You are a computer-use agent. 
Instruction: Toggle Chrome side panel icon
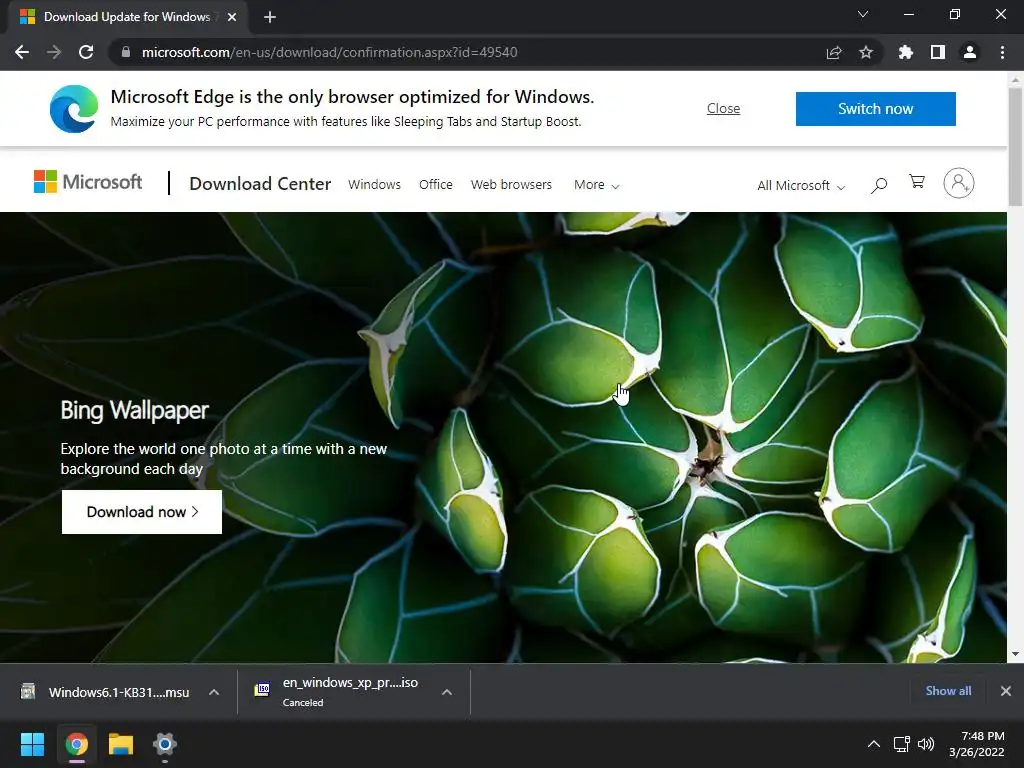(x=938, y=52)
